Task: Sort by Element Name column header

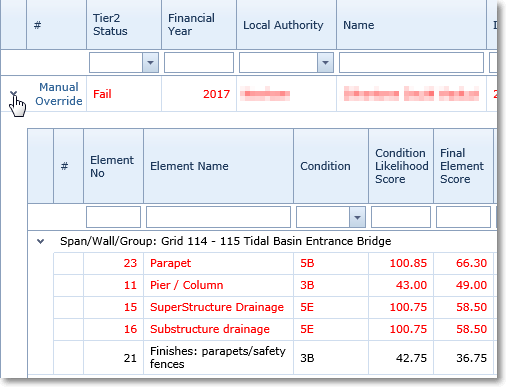Action: (218, 166)
